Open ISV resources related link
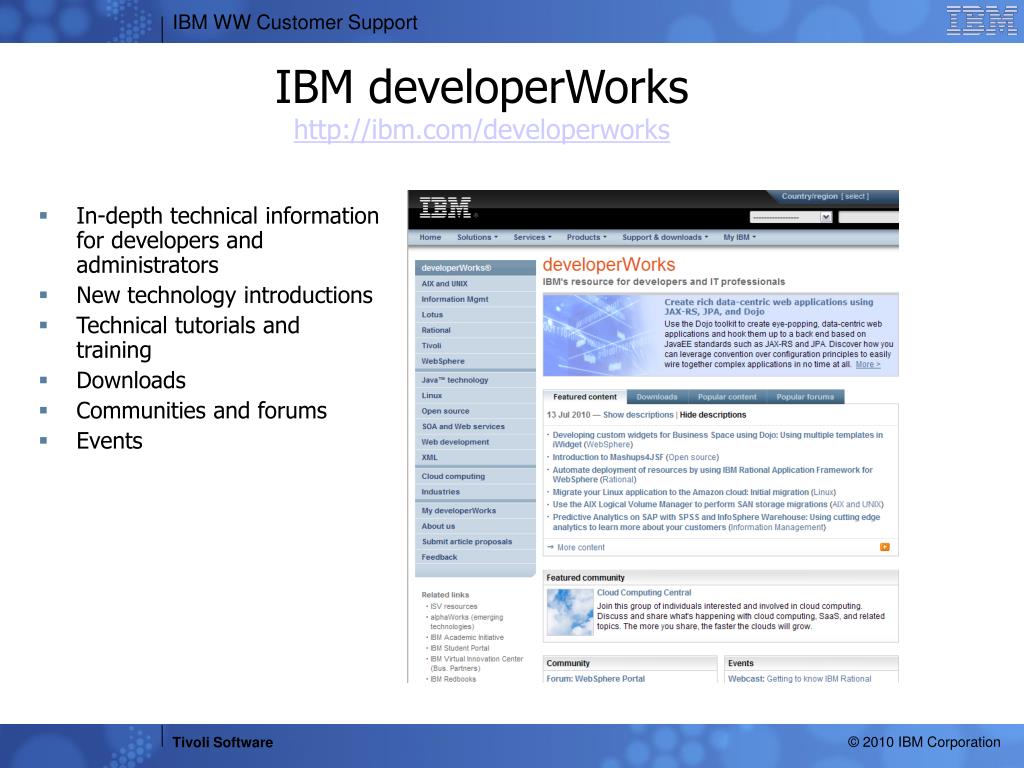The image size is (1024, 768). [x=454, y=607]
